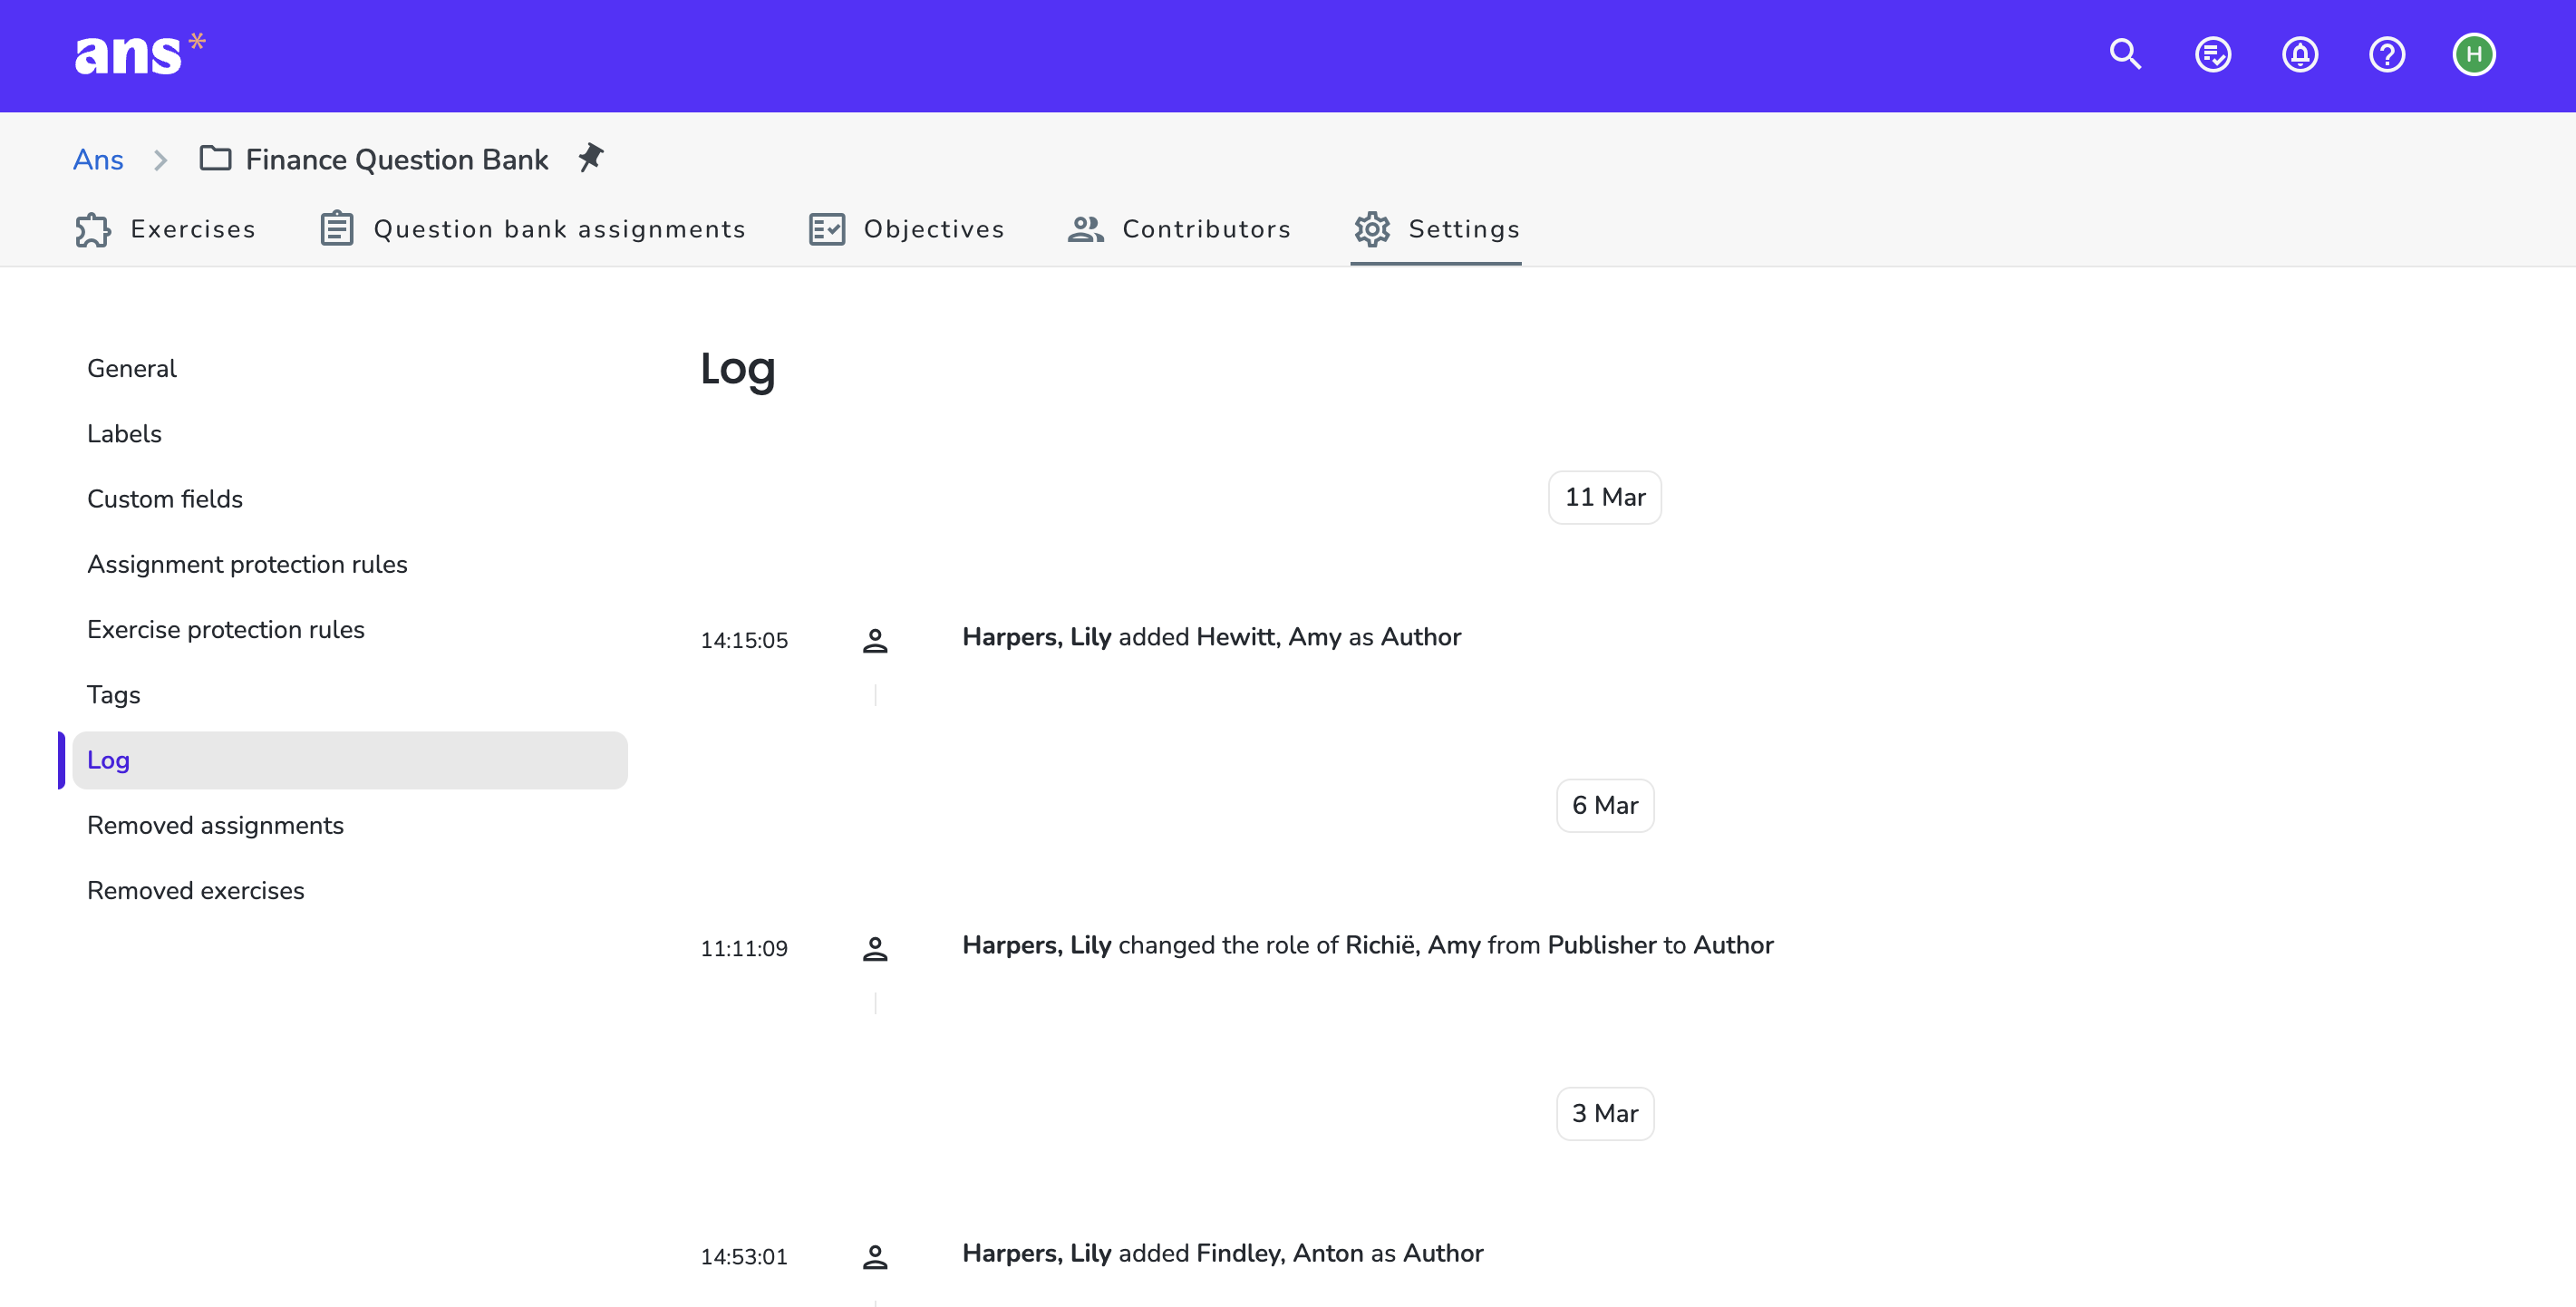Viewport: 2576px width, 1307px height.
Task: Click the 6 Mar date badge
Action: [1604, 805]
